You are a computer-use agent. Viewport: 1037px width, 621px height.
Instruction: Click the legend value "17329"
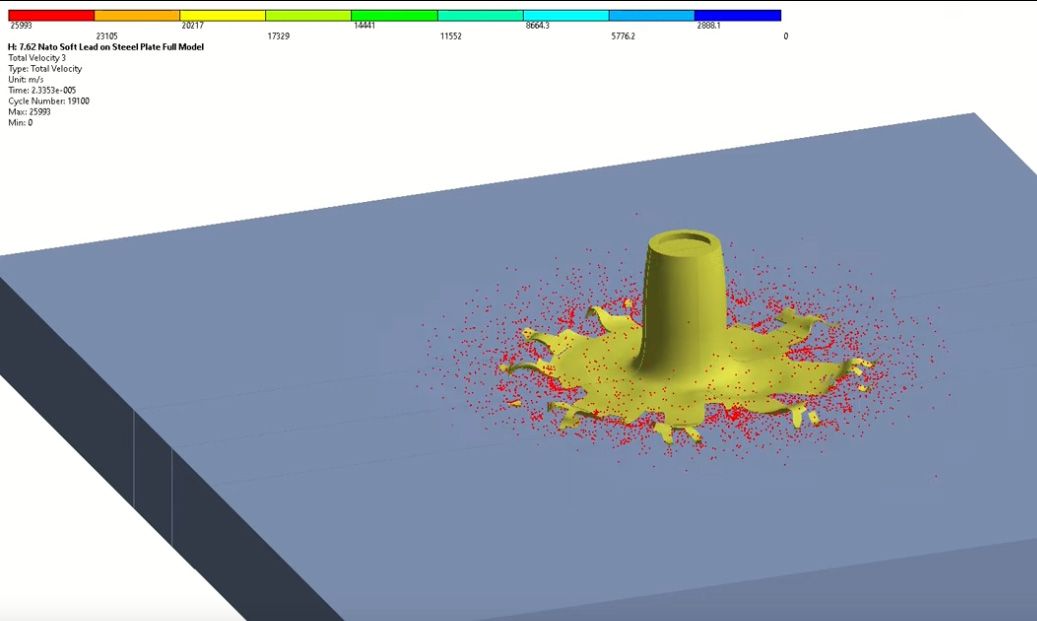(x=278, y=36)
